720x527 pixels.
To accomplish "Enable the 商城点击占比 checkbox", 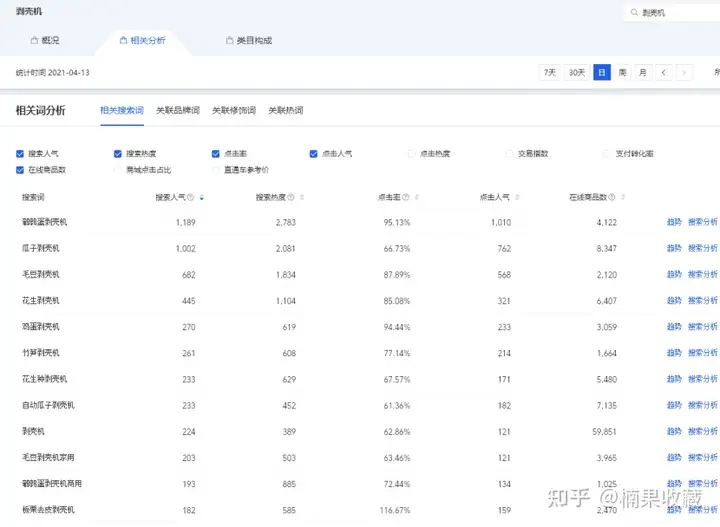I will point(118,170).
